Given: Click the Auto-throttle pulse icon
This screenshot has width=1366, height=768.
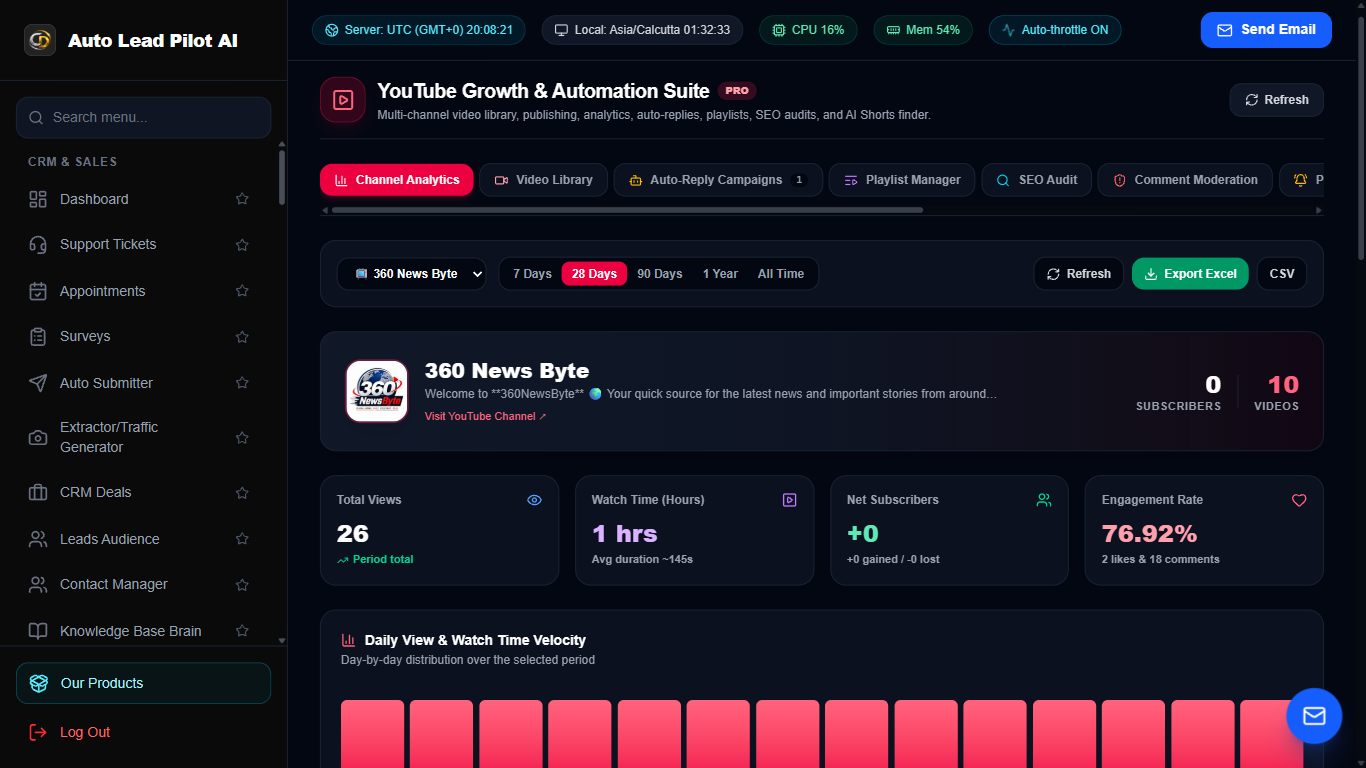Looking at the screenshot, I should tap(1009, 30).
